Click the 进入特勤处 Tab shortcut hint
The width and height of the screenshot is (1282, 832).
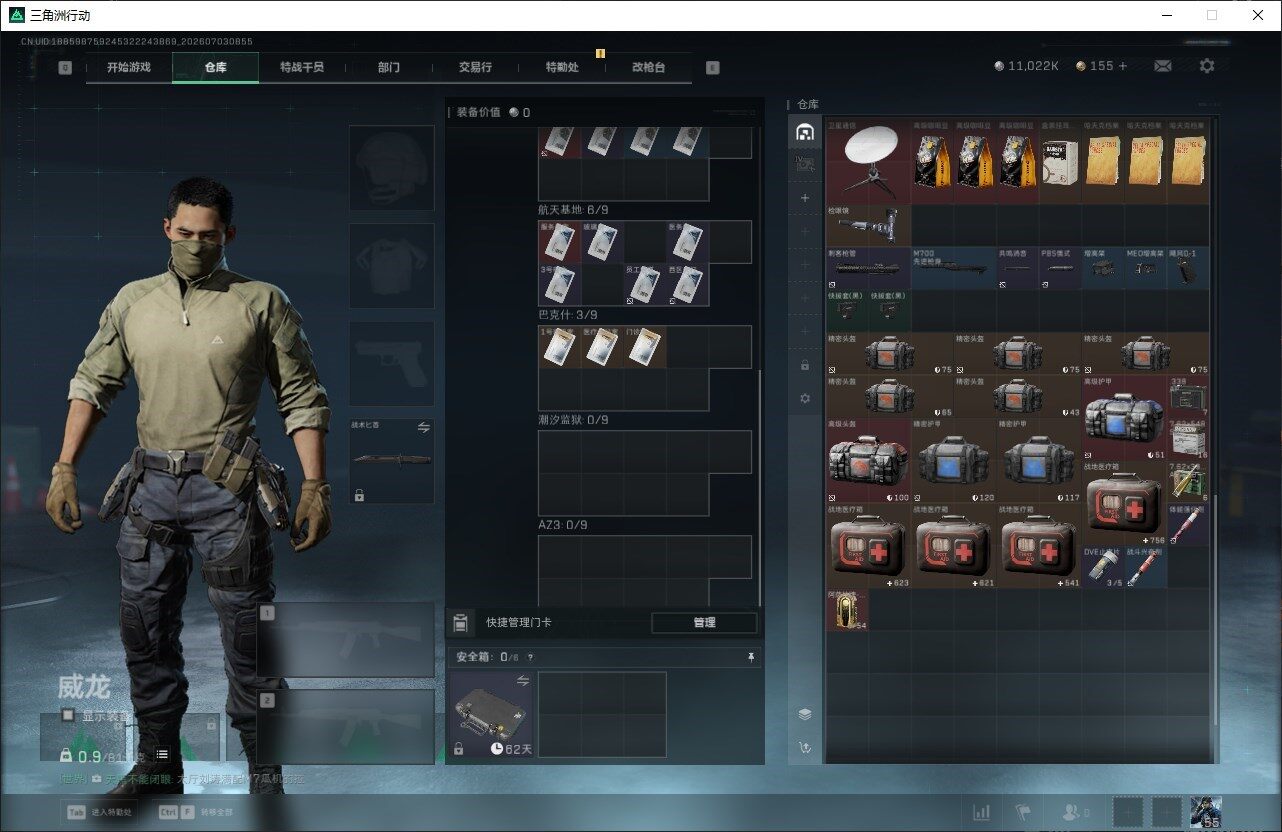coord(98,812)
